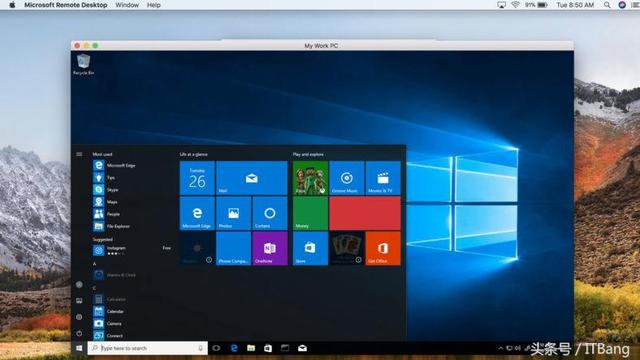Viewport: 640px width, 360px height.
Task: Open the Solitaire cards tile
Action: pos(347,248)
